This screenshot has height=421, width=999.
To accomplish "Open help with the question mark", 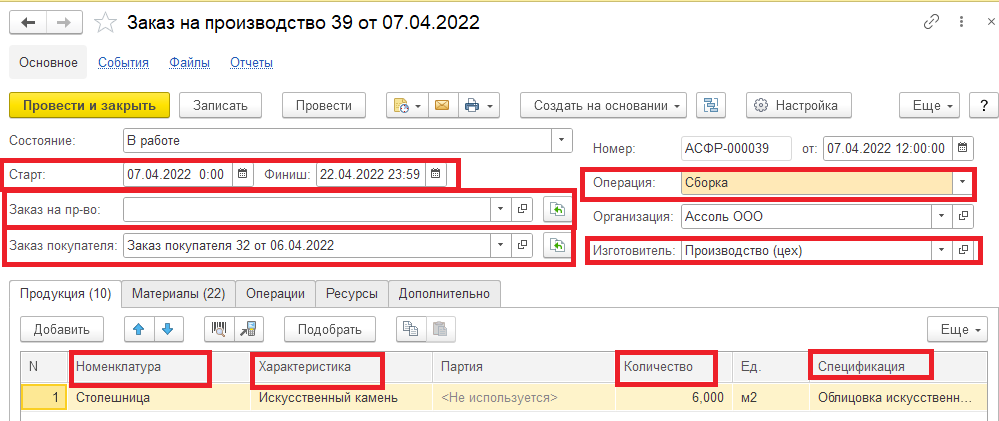I will tap(983, 106).
